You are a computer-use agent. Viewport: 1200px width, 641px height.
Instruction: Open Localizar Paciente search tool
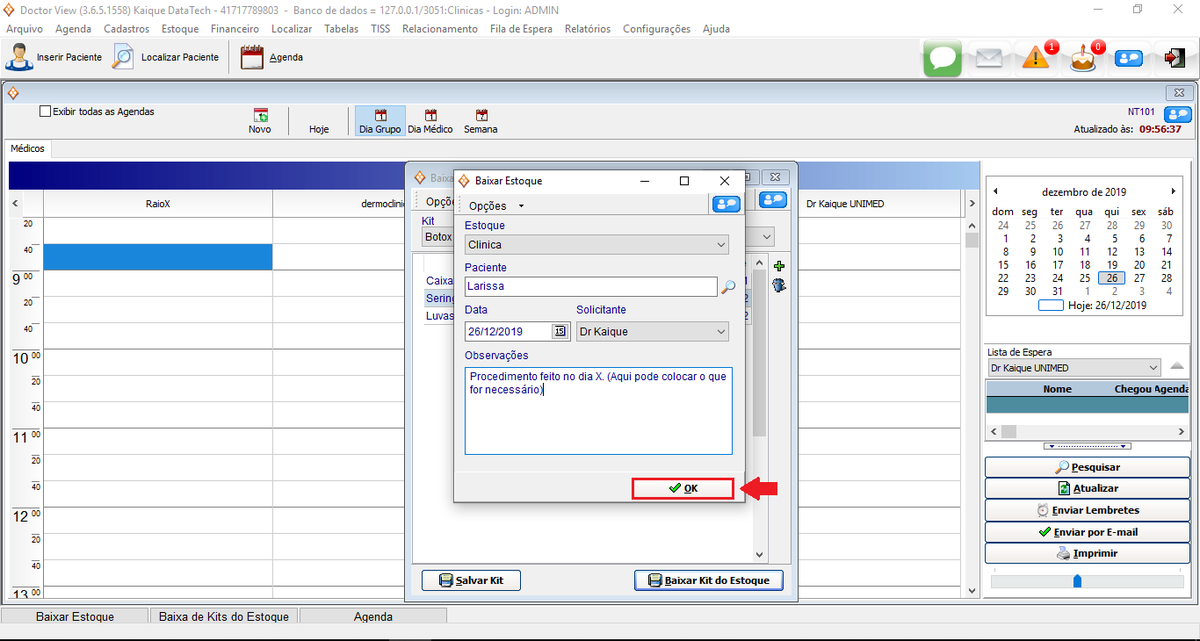point(123,57)
